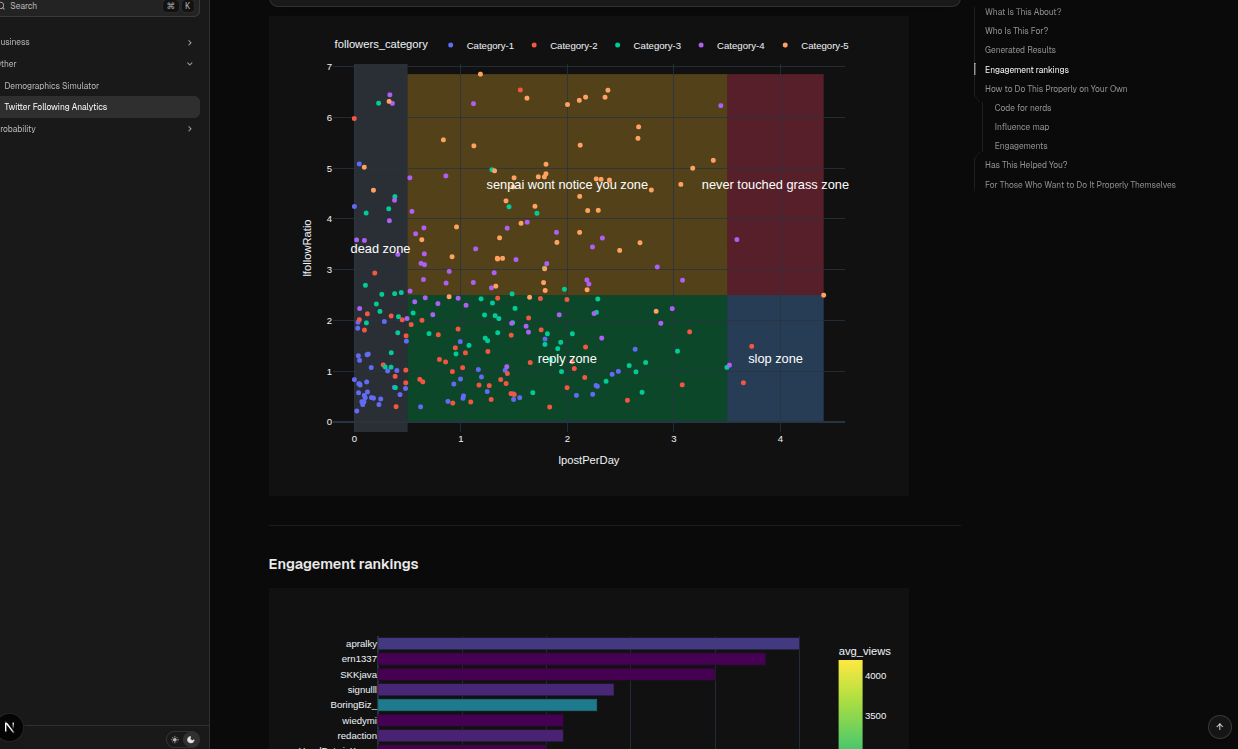Click the Next.js dev tools icon
Screen dimensions: 1238x749
[x=10, y=727]
